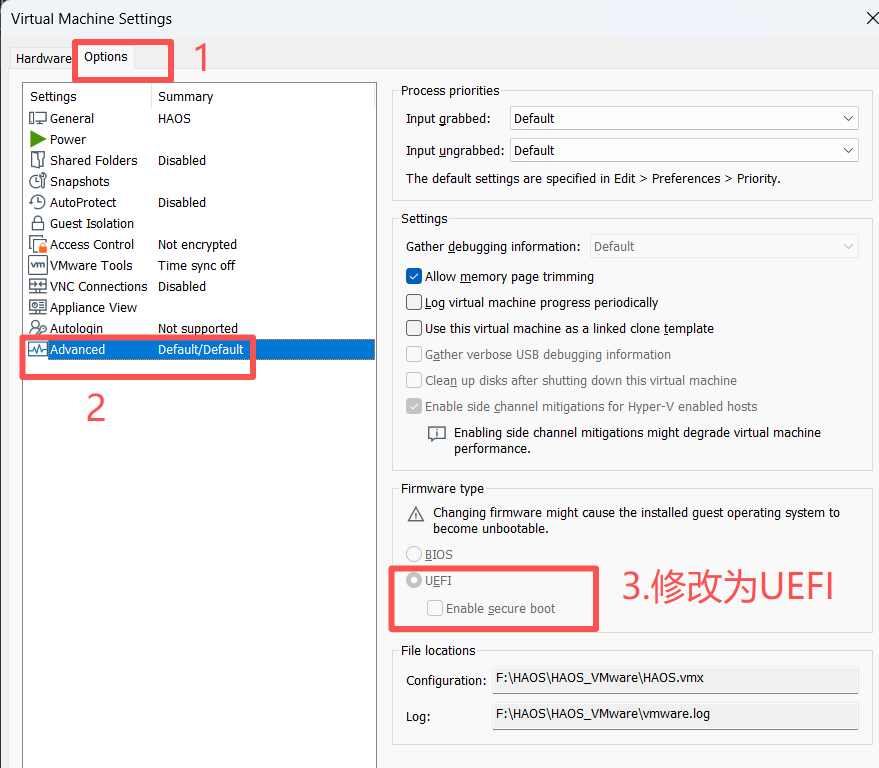Click the 'Not supported' summary text
Viewport: 879px width, 768px height.
coord(198,328)
